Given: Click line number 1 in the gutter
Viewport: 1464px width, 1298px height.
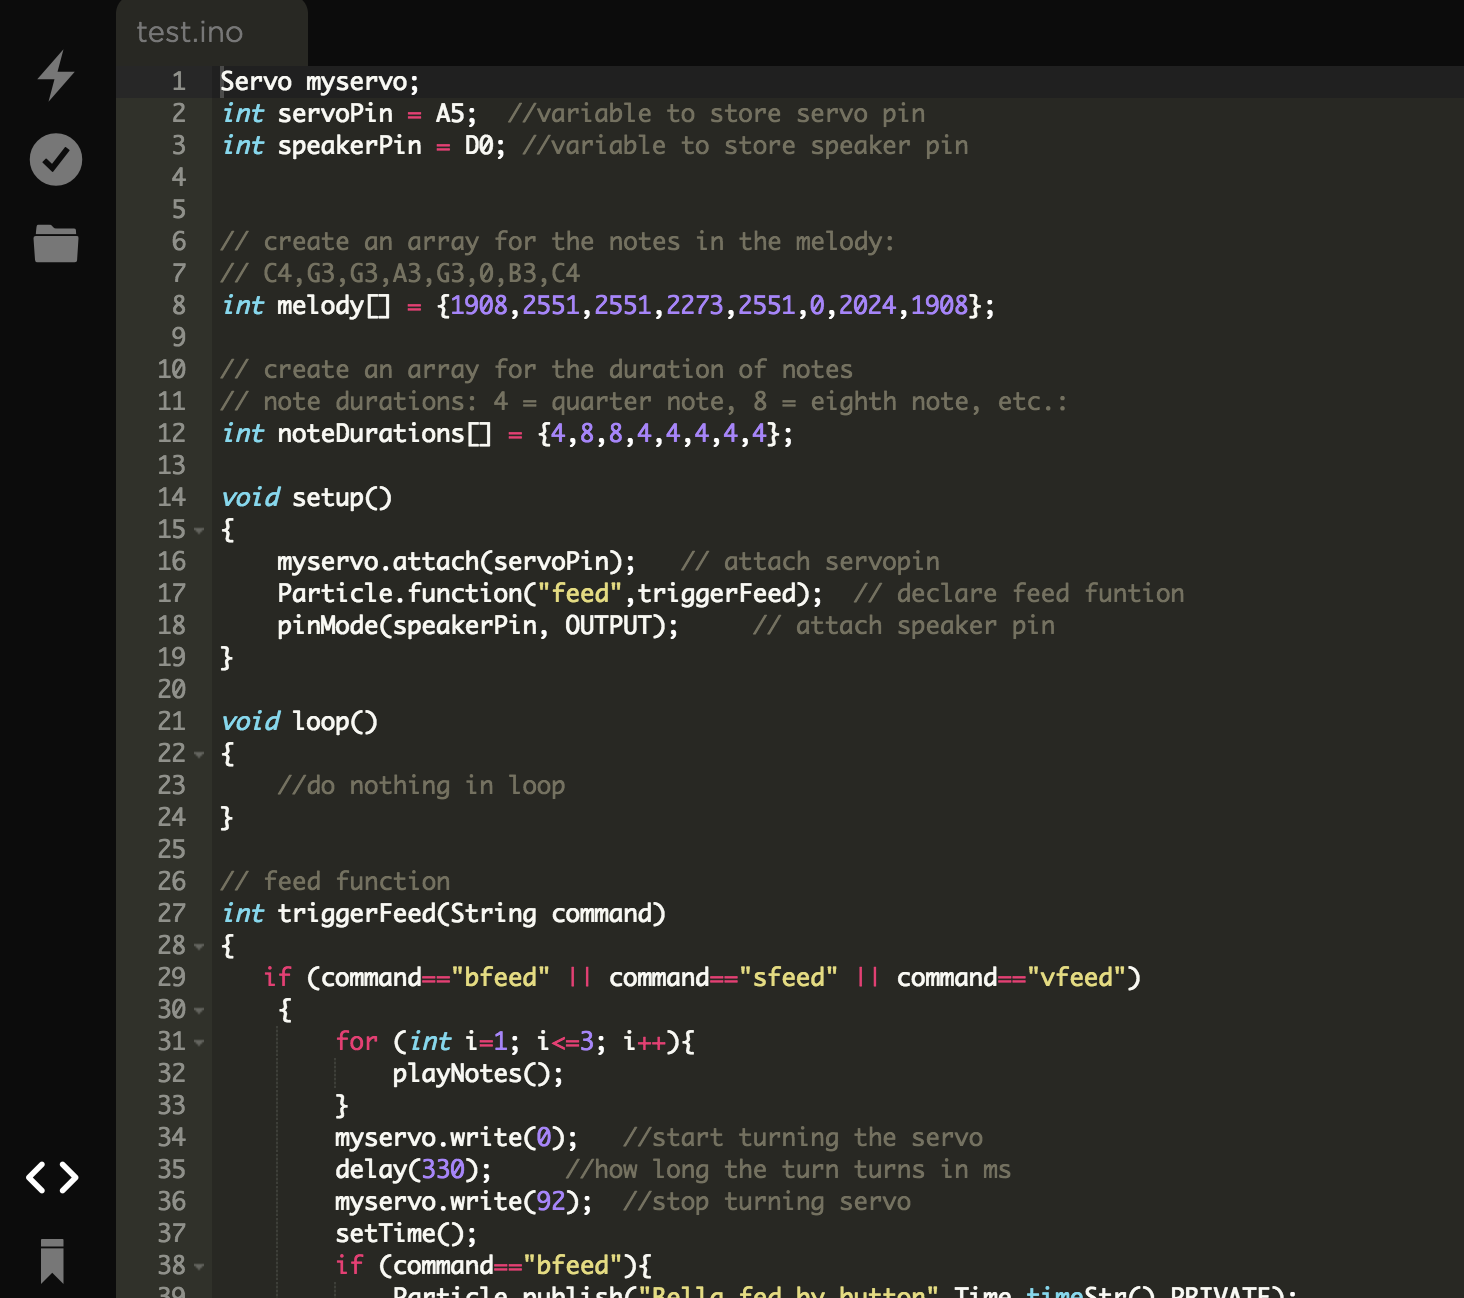Looking at the screenshot, I should pos(178,81).
